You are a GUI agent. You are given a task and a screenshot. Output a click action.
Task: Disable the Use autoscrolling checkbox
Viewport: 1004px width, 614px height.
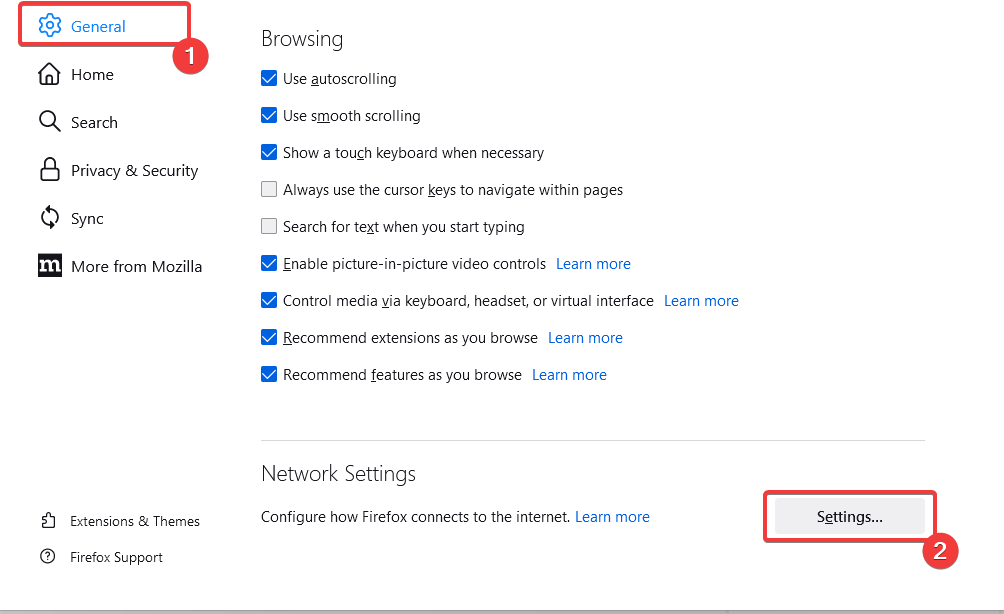click(x=269, y=79)
